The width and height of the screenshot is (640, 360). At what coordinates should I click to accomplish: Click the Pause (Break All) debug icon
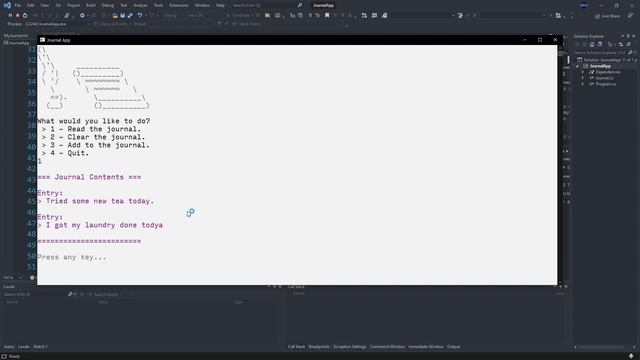coord(10,16)
